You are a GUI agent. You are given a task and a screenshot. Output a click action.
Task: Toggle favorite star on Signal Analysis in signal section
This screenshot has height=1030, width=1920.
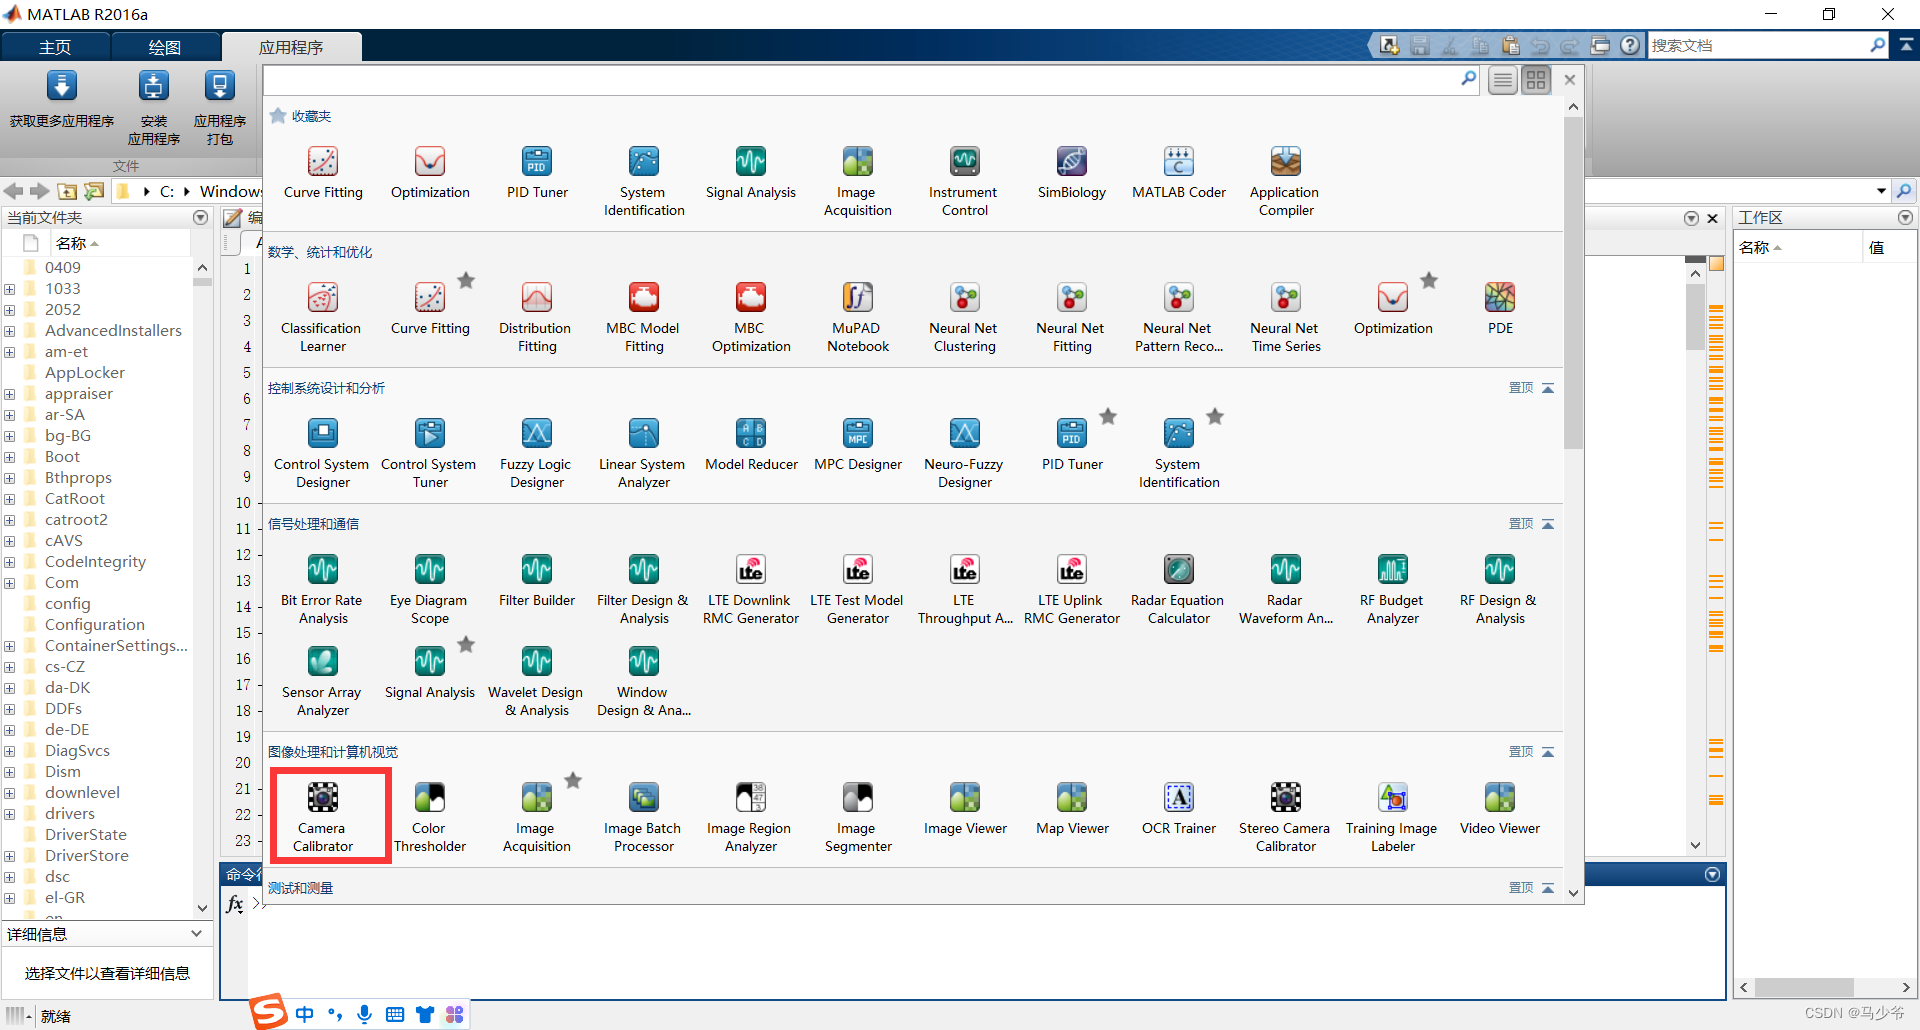[x=466, y=645]
